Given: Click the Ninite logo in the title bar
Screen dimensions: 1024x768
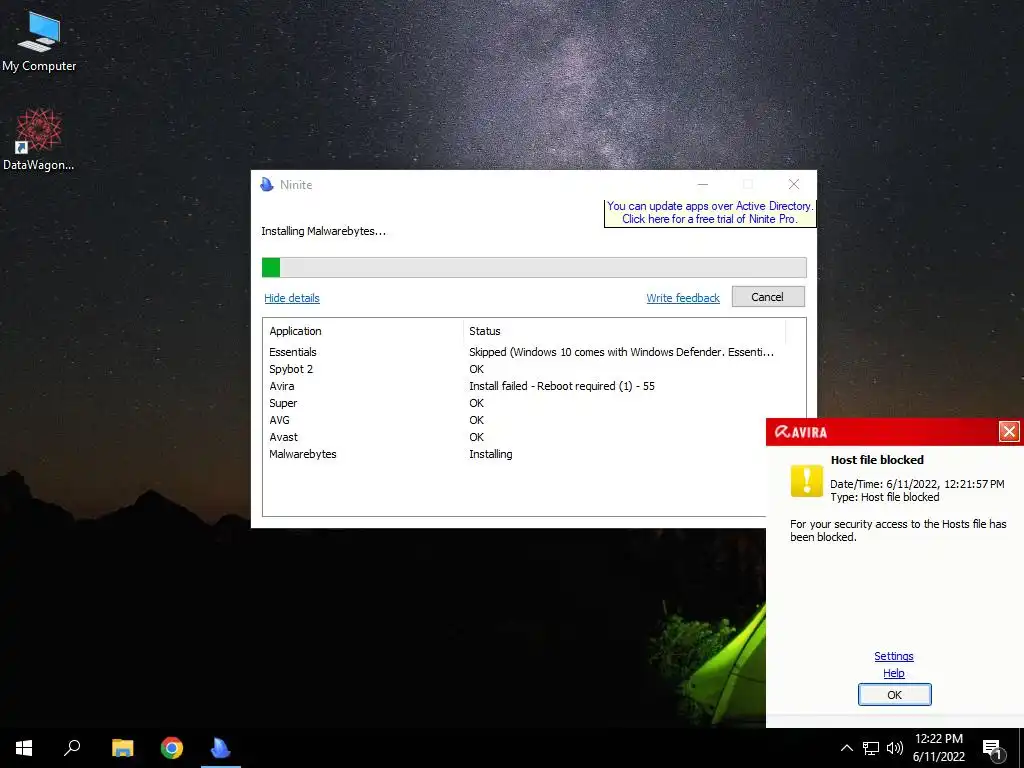Looking at the screenshot, I should coord(266,185).
